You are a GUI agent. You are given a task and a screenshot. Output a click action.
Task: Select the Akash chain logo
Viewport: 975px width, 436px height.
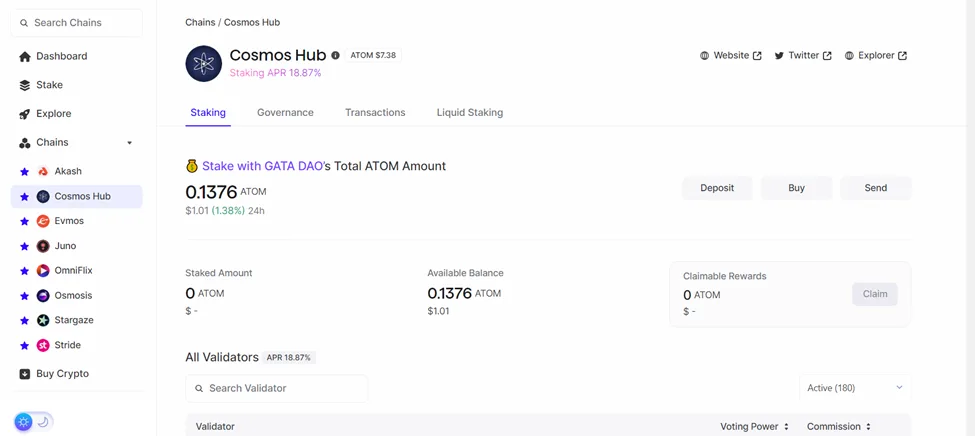pyautogui.click(x=43, y=171)
